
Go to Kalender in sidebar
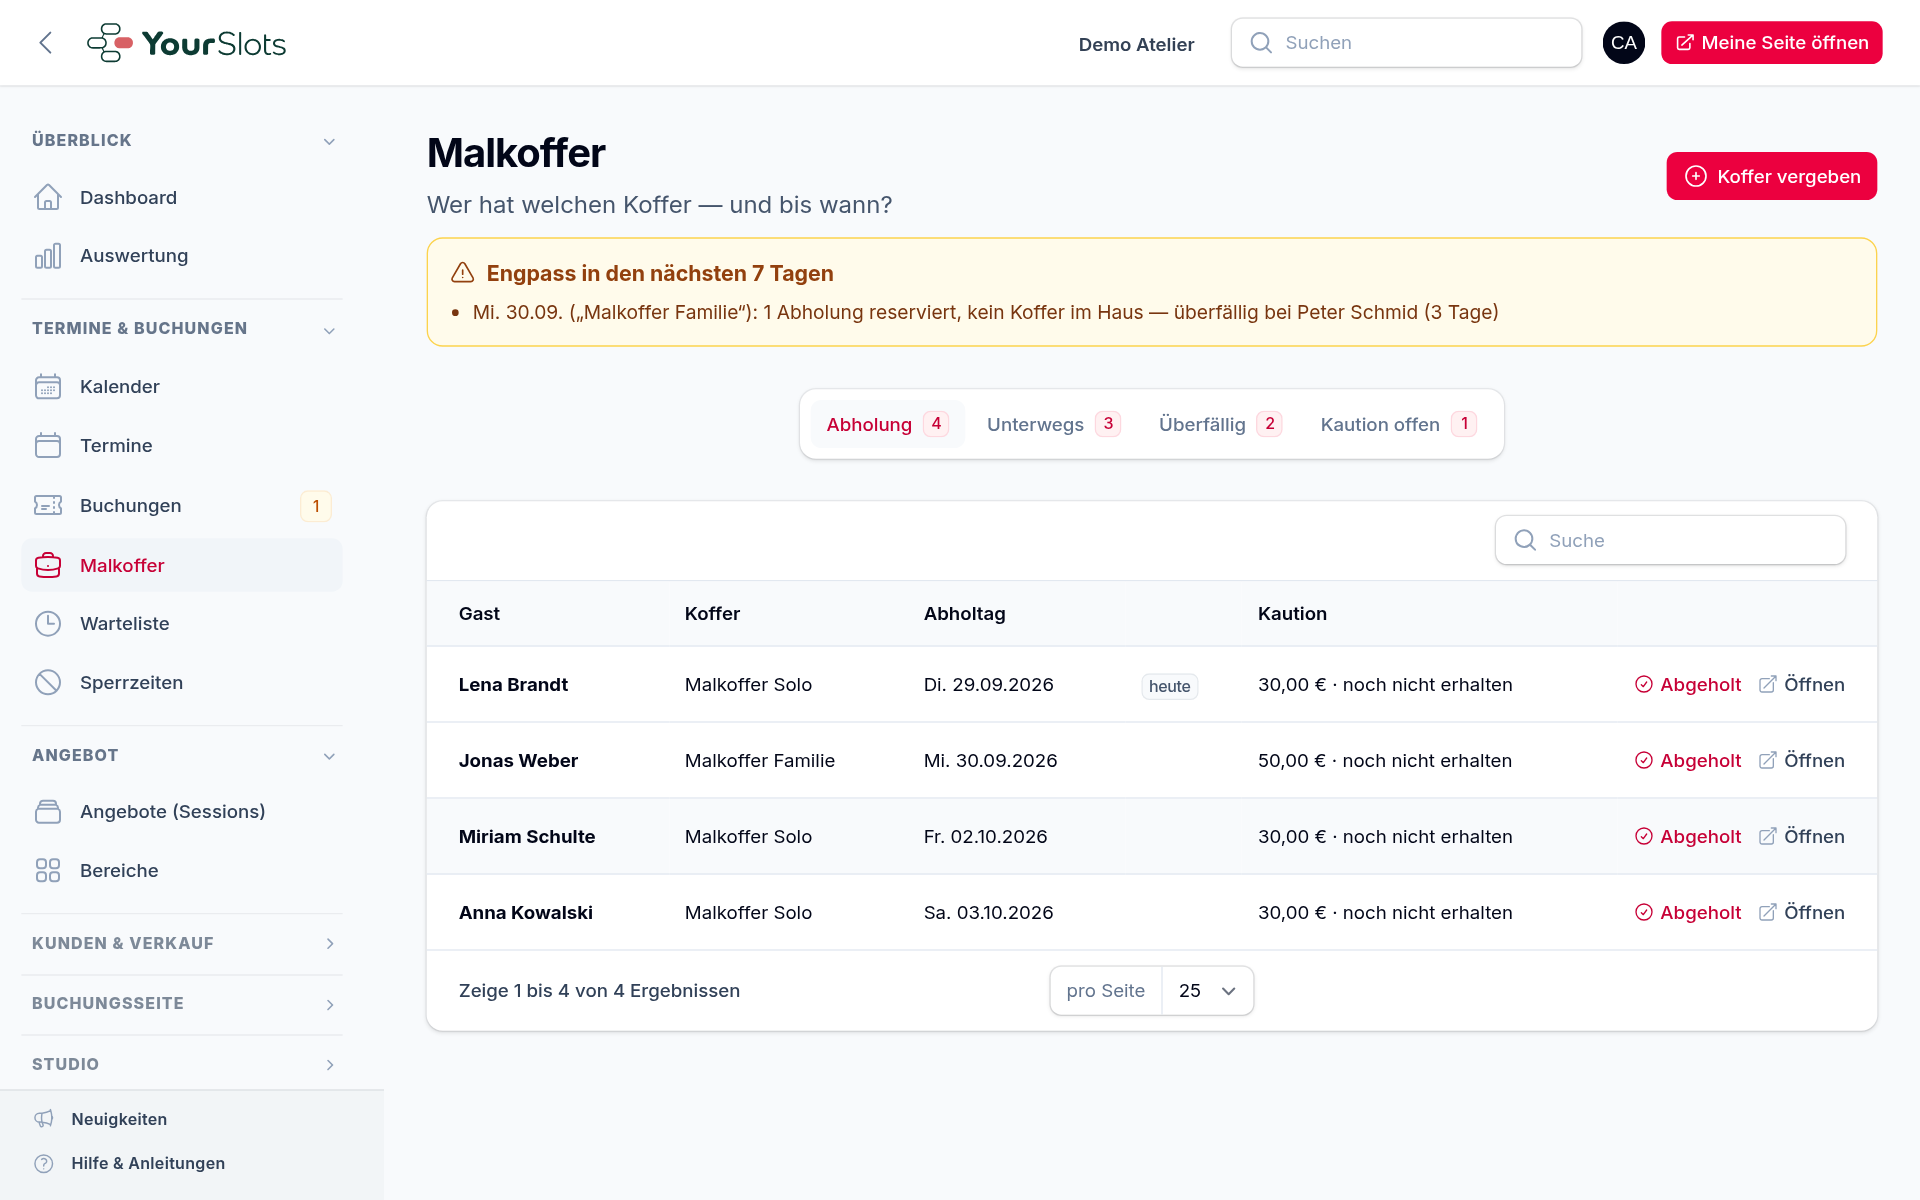pyautogui.click(x=182, y=387)
